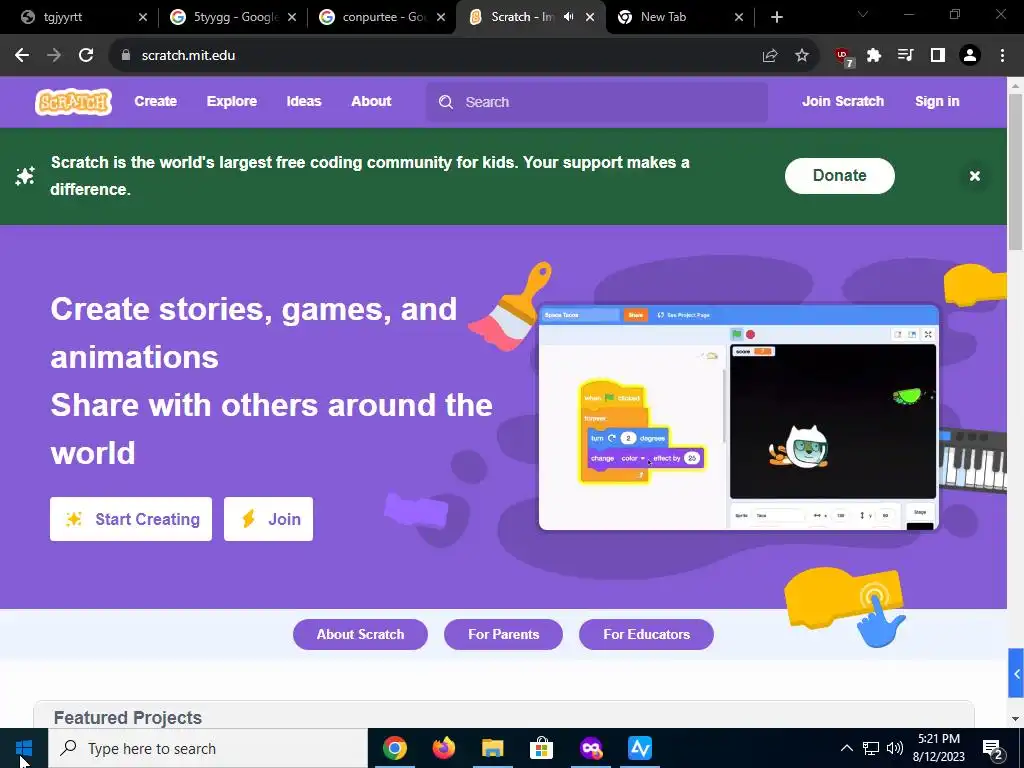Open a new browser tab
The image size is (1024, 768).
pyautogui.click(x=776, y=17)
